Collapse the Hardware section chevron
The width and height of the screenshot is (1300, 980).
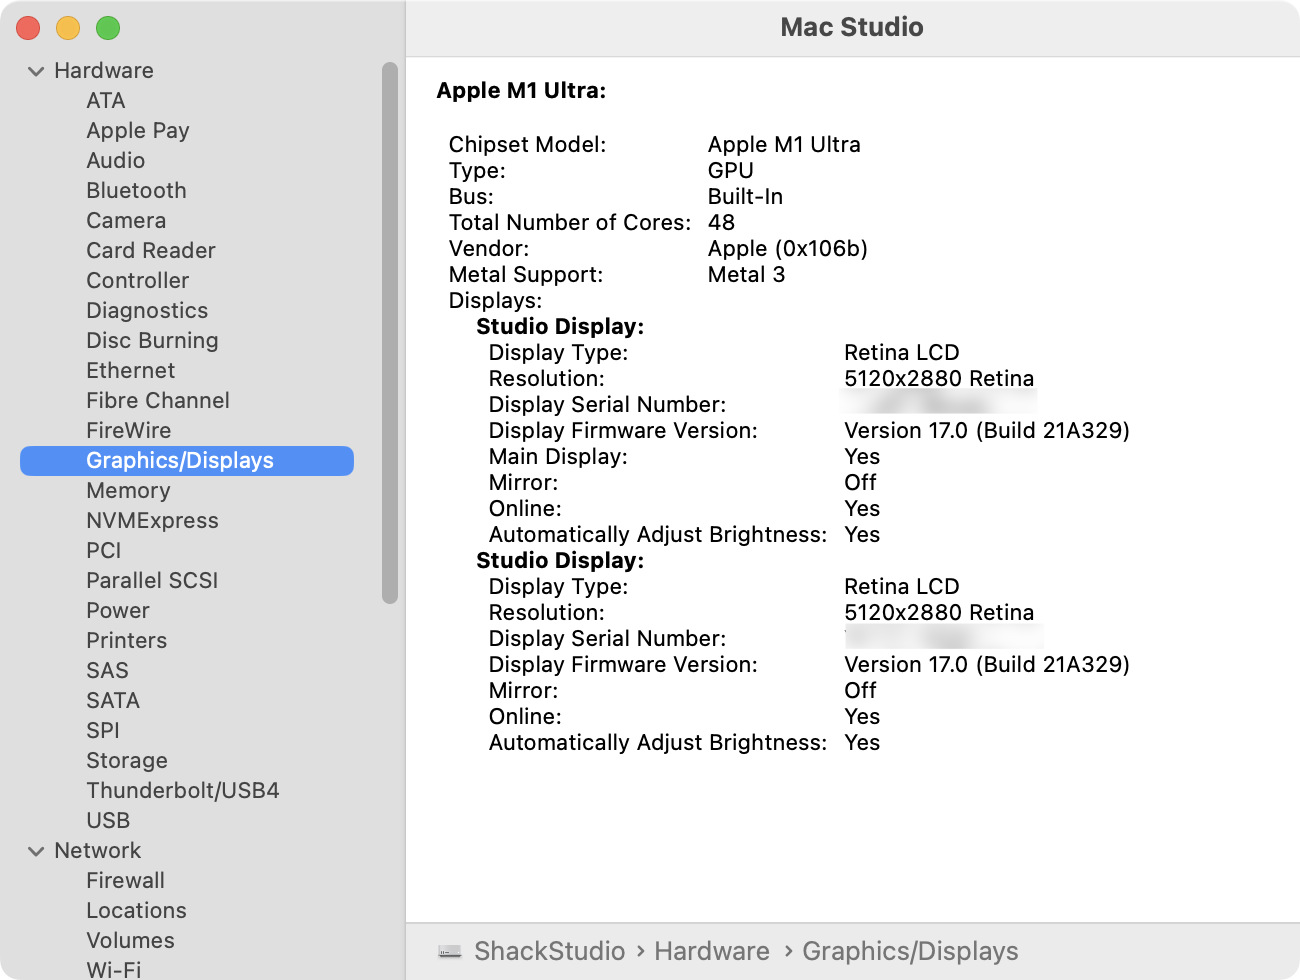tap(36, 71)
